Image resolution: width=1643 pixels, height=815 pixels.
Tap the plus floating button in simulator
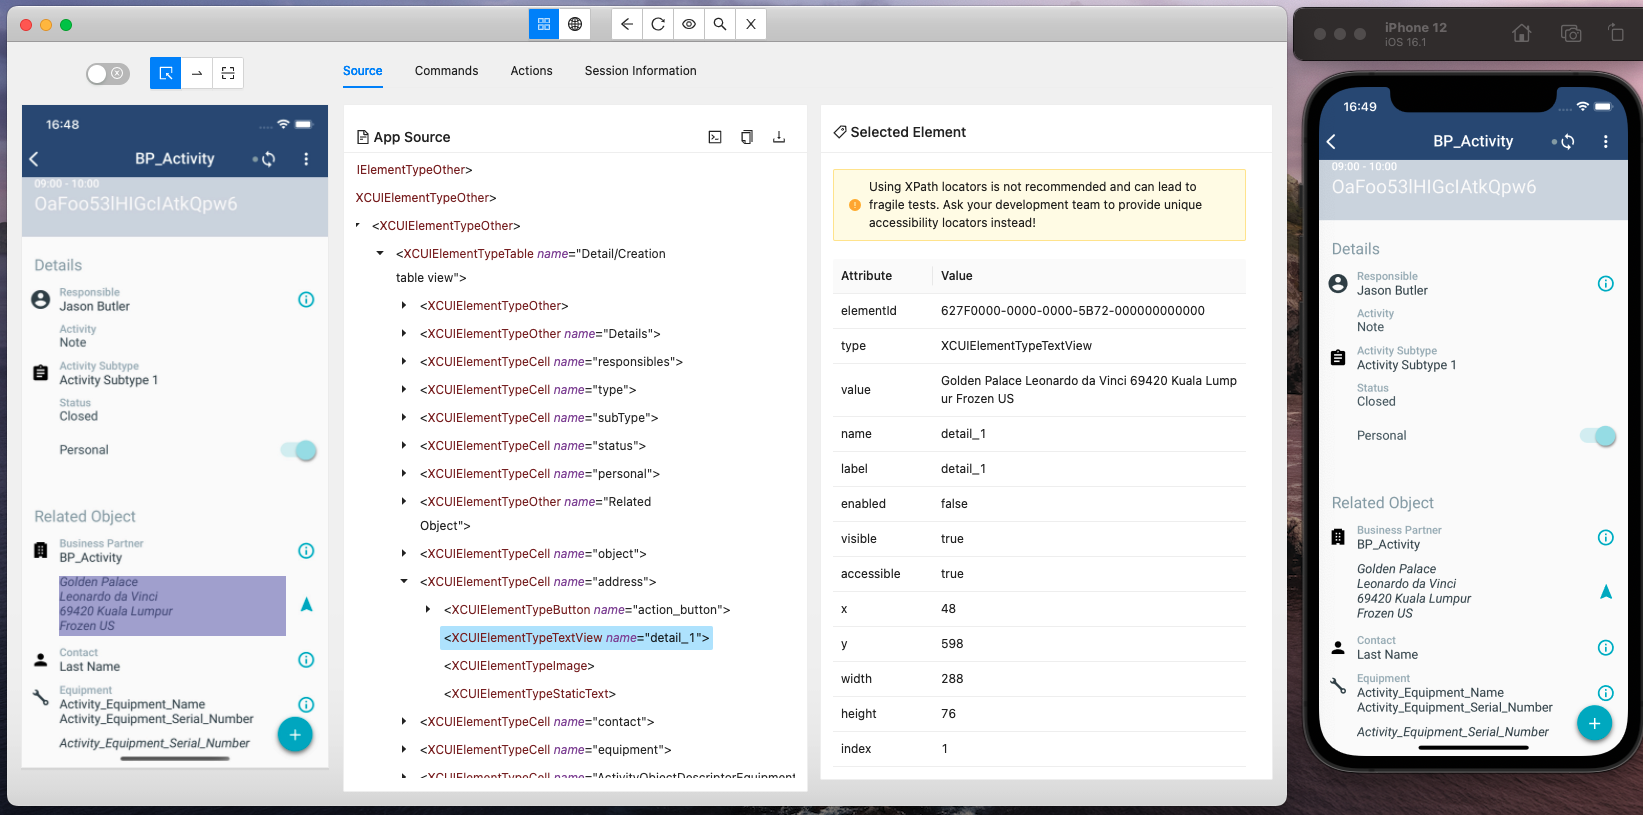[x=1594, y=723]
